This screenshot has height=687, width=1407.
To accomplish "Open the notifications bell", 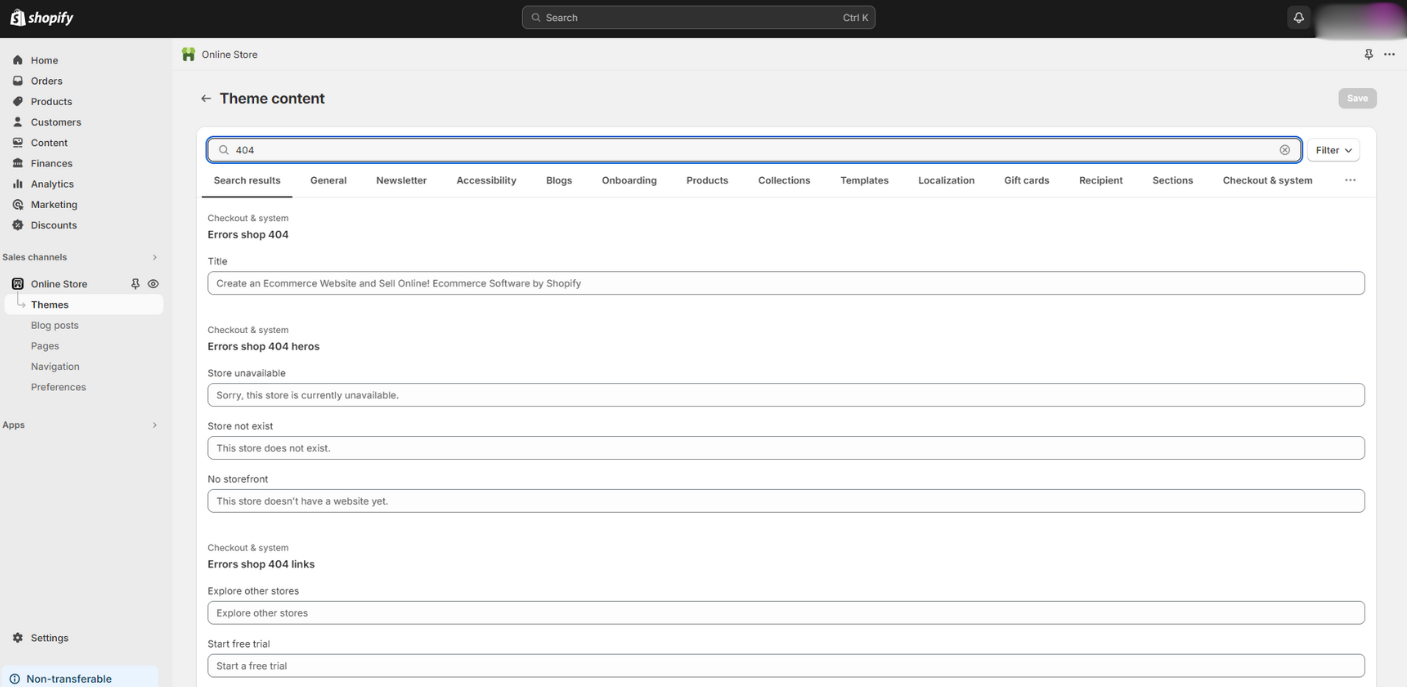I will [x=1298, y=18].
